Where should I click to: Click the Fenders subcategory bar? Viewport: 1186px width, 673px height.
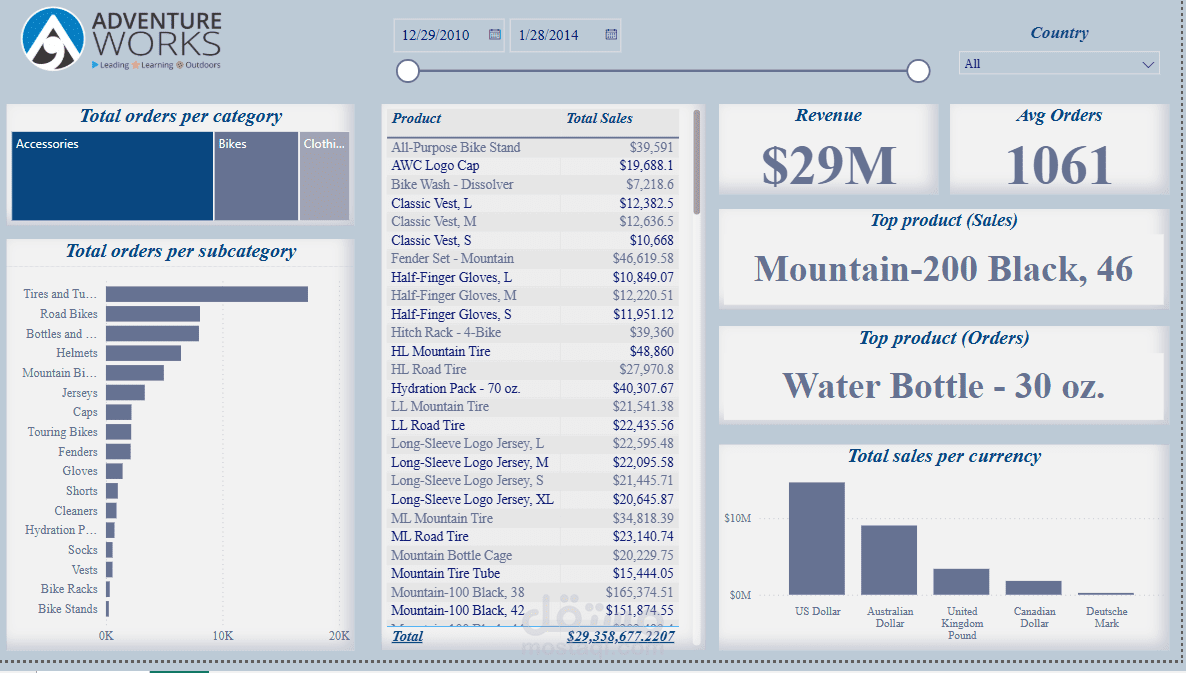118,451
